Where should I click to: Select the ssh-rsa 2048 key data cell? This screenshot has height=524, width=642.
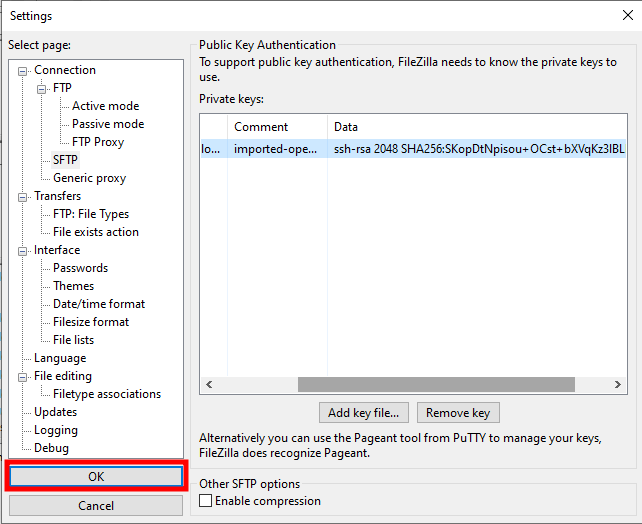(x=477, y=149)
